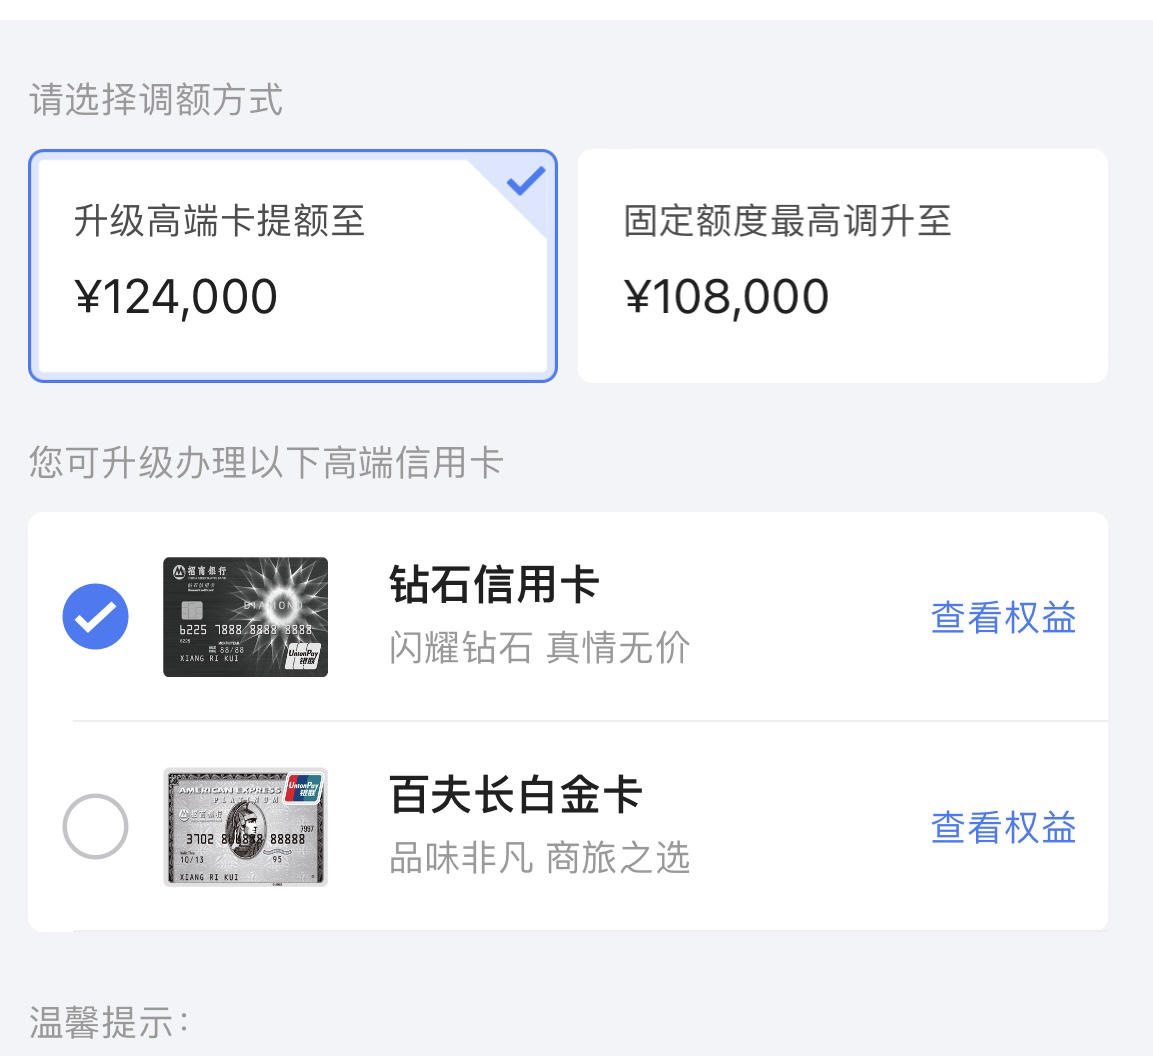Click the UnionPay logo on diamond card

click(303, 656)
